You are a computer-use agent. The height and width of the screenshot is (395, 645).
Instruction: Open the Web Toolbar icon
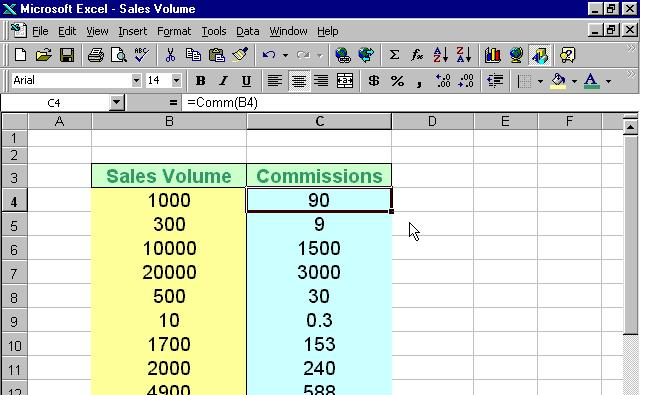[366, 55]
